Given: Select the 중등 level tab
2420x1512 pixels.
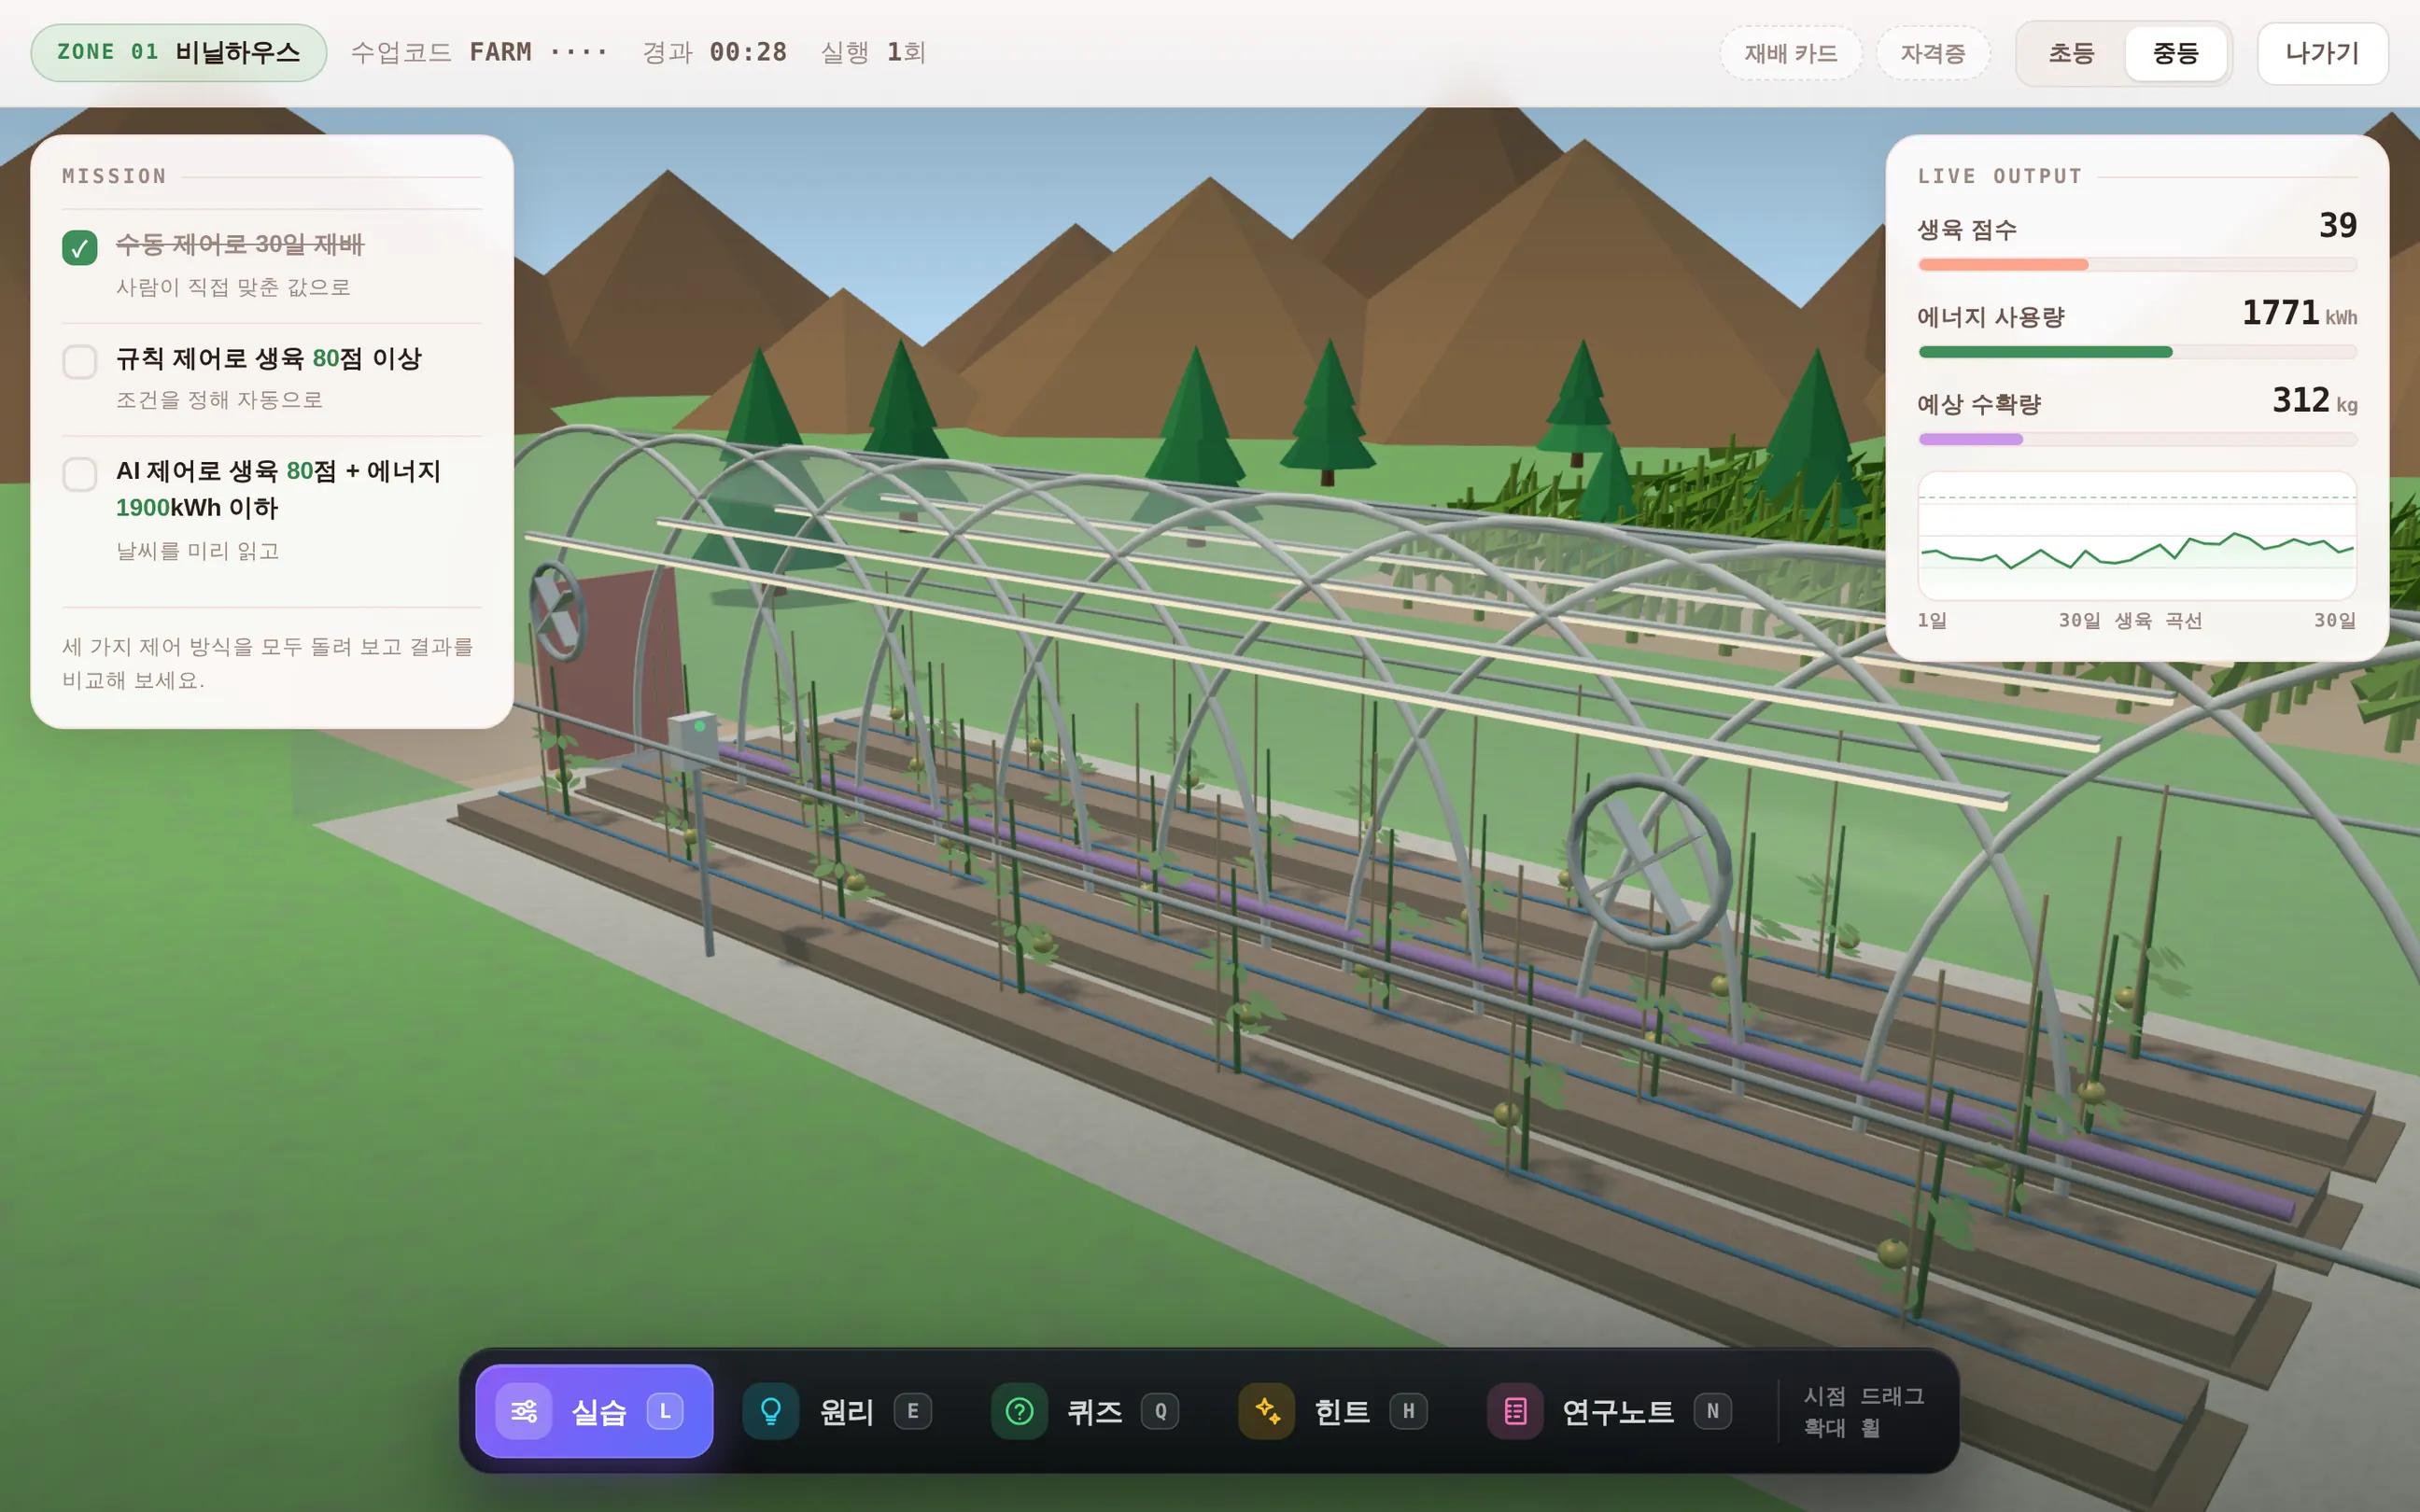Looking at the screenshot, I should click(x=2175, y=53).
